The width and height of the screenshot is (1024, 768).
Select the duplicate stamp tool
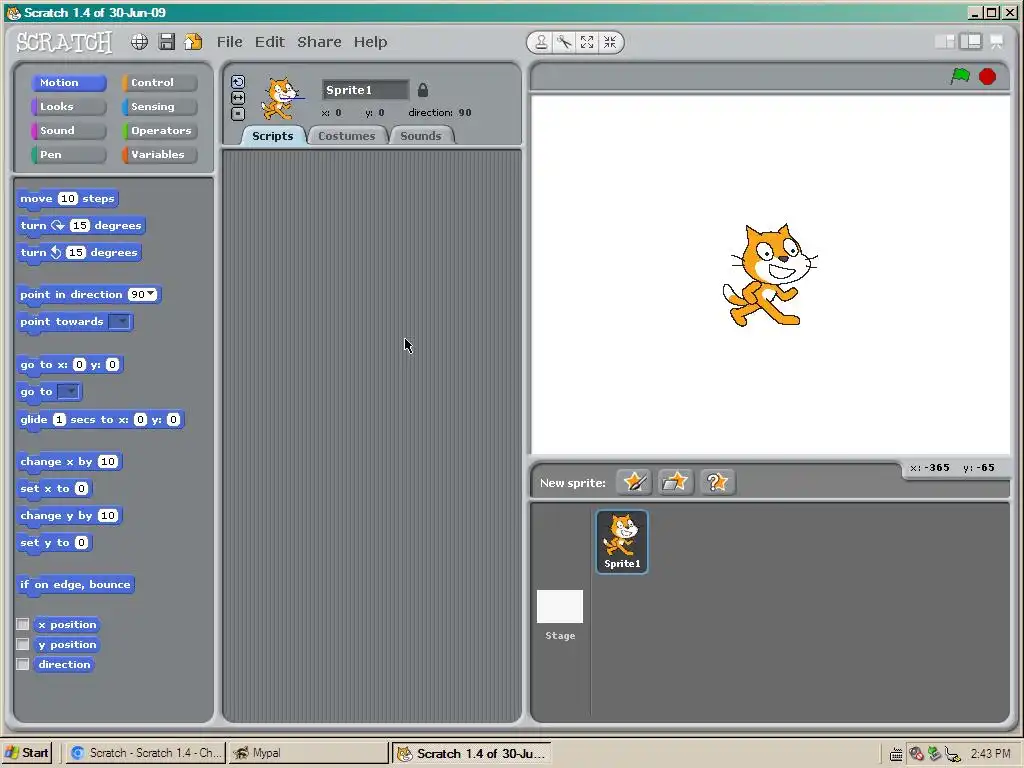[541, 42]
